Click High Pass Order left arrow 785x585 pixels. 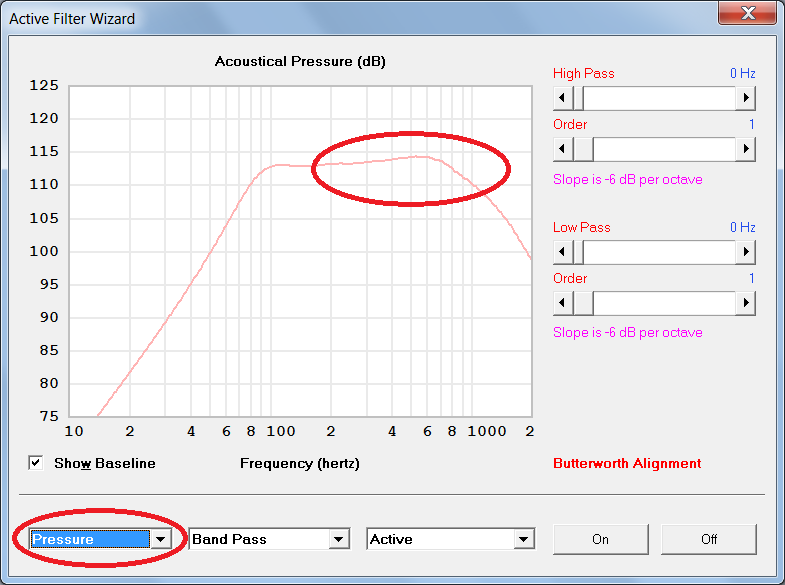pyautogui.click(x=563, y=149)
